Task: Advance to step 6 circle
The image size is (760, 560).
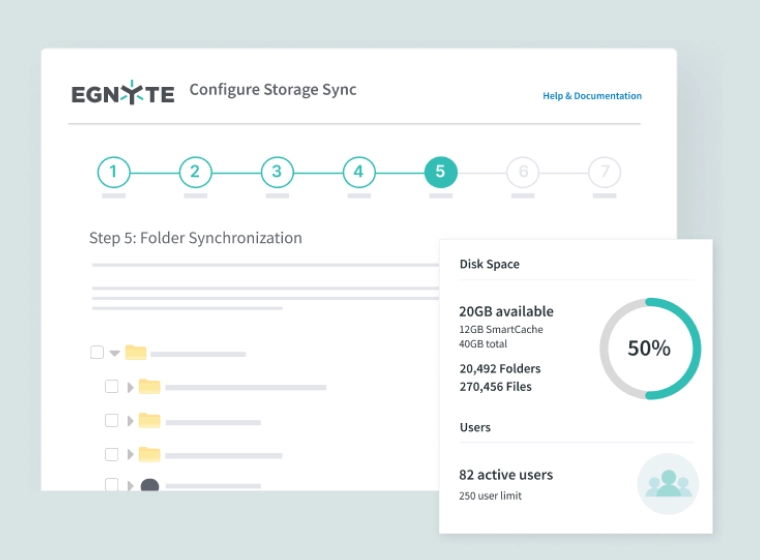Action: (x=522, y=172)
